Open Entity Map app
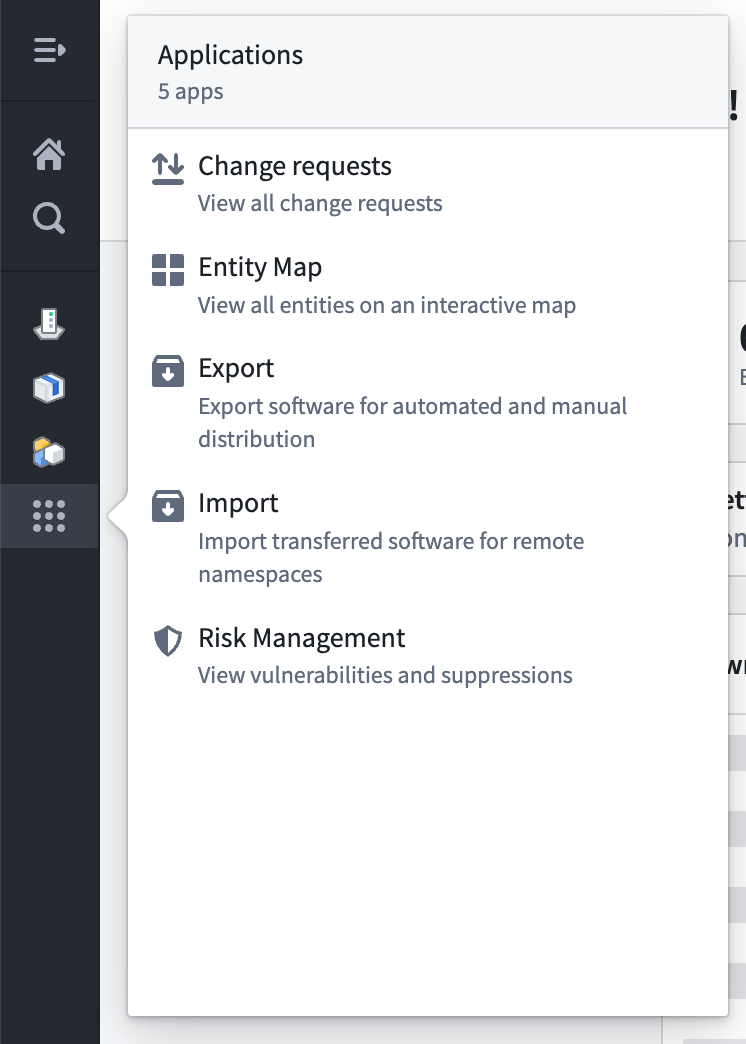This screenshot has width=746, height=1044. click(x=260, y=267)
